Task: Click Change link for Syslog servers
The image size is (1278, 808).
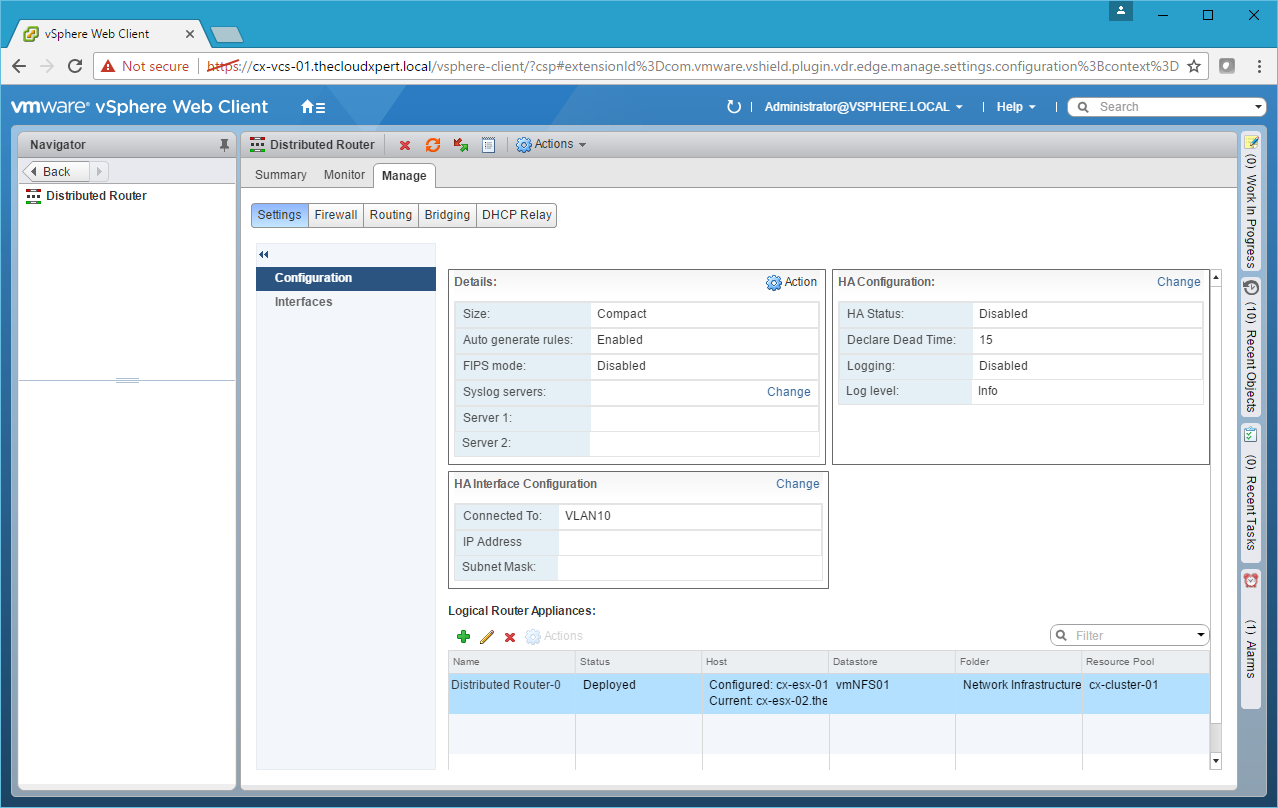Action: pos(788,392)
